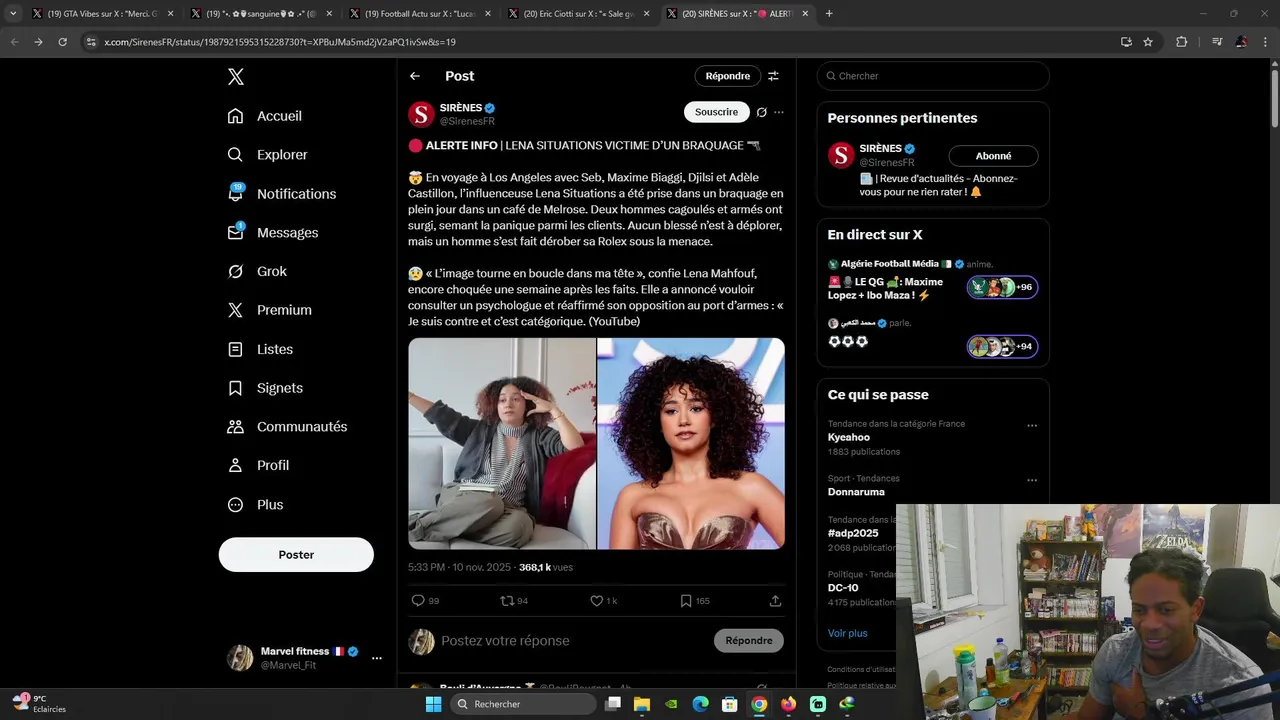
Task: Switch to Eric Ciotti browser tab
Action: (577, 14)
